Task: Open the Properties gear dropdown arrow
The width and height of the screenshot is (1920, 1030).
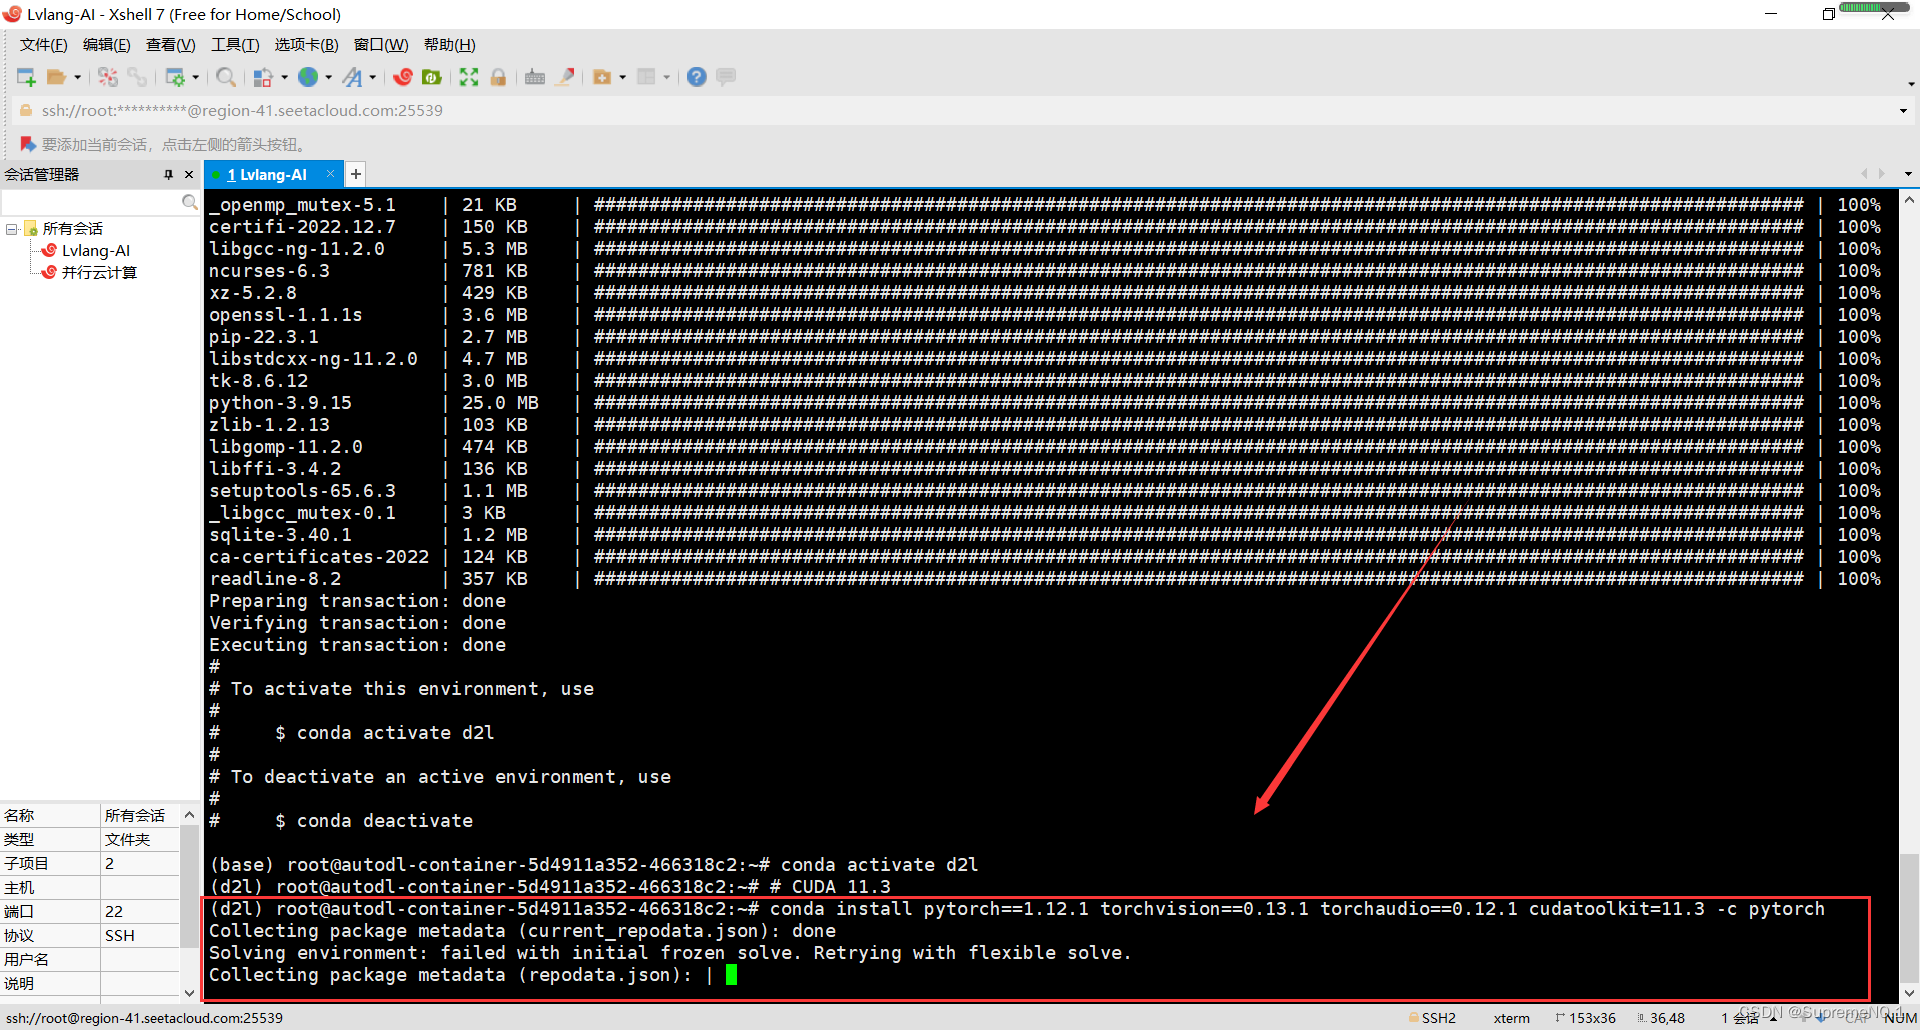Action: pos(196,77)
